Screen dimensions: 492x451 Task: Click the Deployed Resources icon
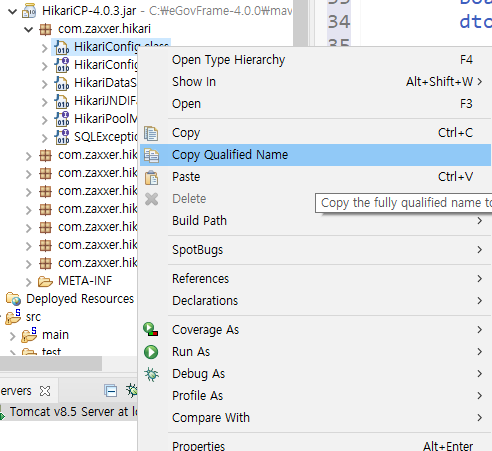point(13,299)
